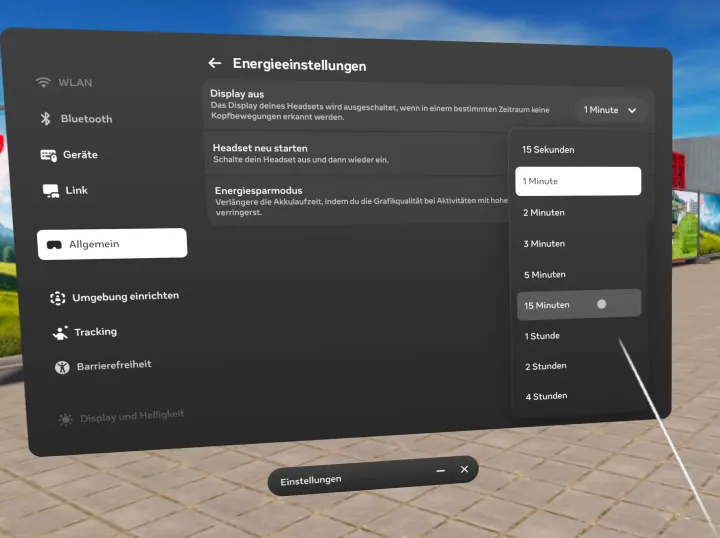
Task: Choose 4 Stunden display timeout
Action: pyautogui.click(x=580, y=396)
